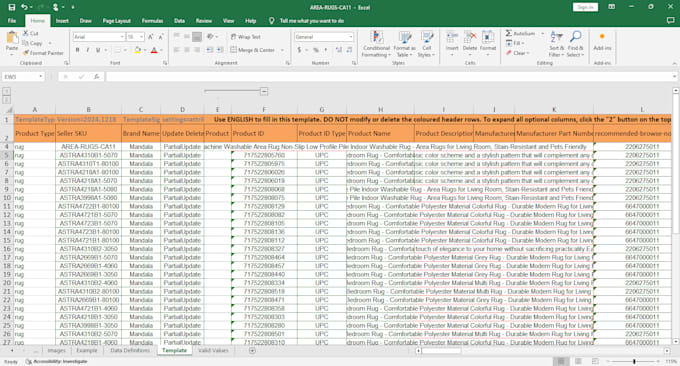Apply yellow fill color bucket
Viewport: 680px width, 366px height.
point(137,50)
